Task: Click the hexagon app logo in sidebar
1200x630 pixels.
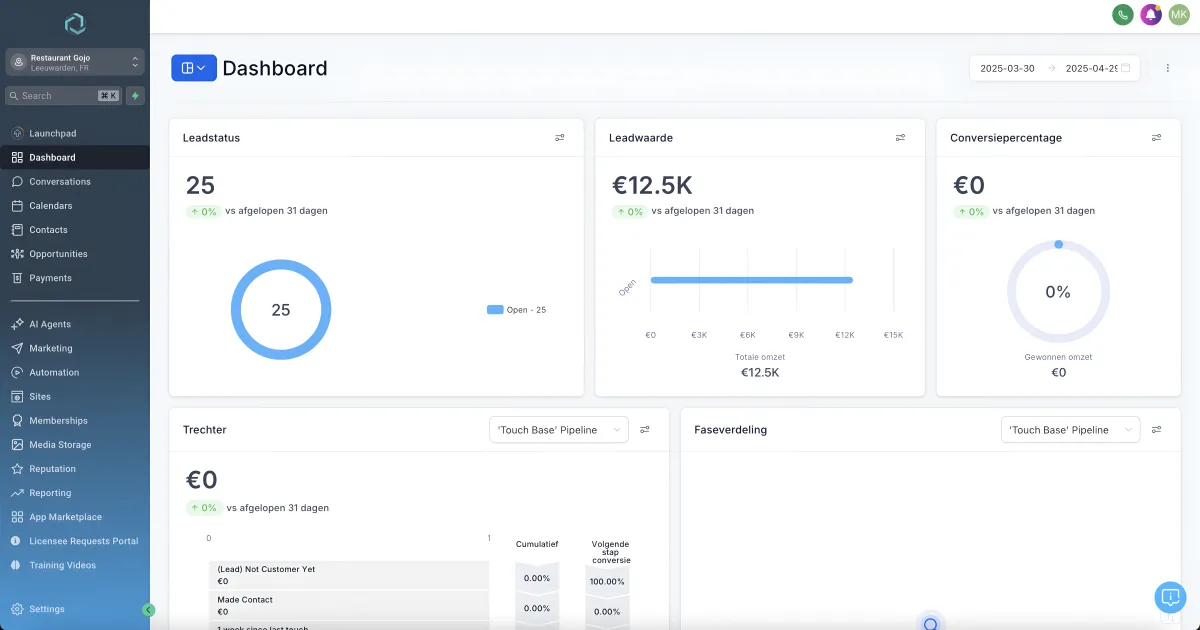Action: pyautogui.click(x=75, y=24)
